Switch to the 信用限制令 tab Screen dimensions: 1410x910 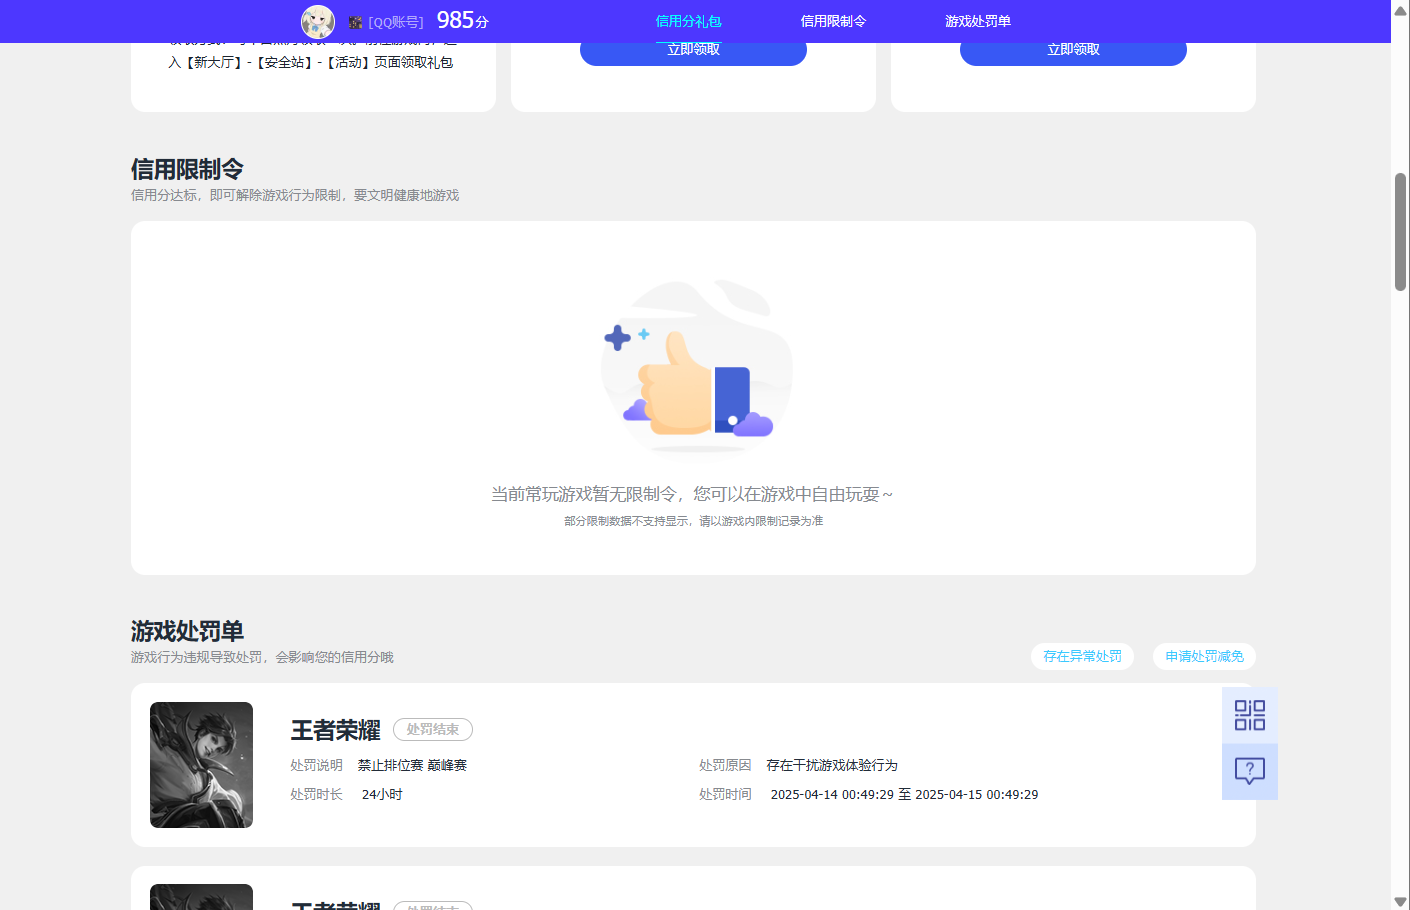point(833,19)
